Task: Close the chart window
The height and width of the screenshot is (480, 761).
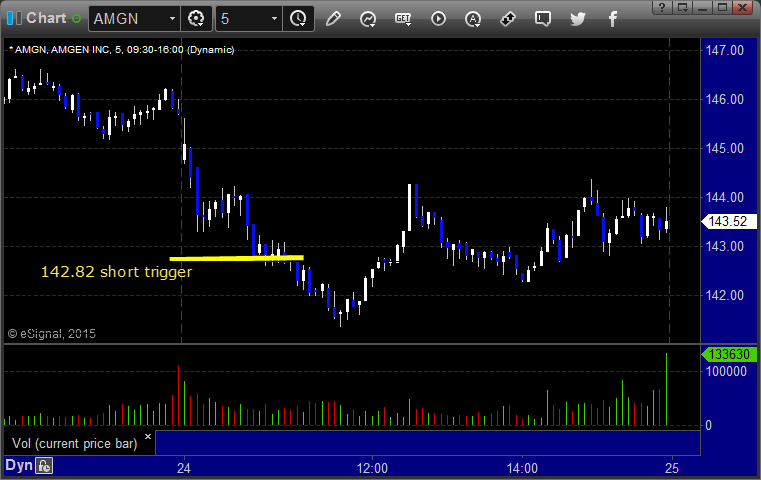Action: point(743,7)
